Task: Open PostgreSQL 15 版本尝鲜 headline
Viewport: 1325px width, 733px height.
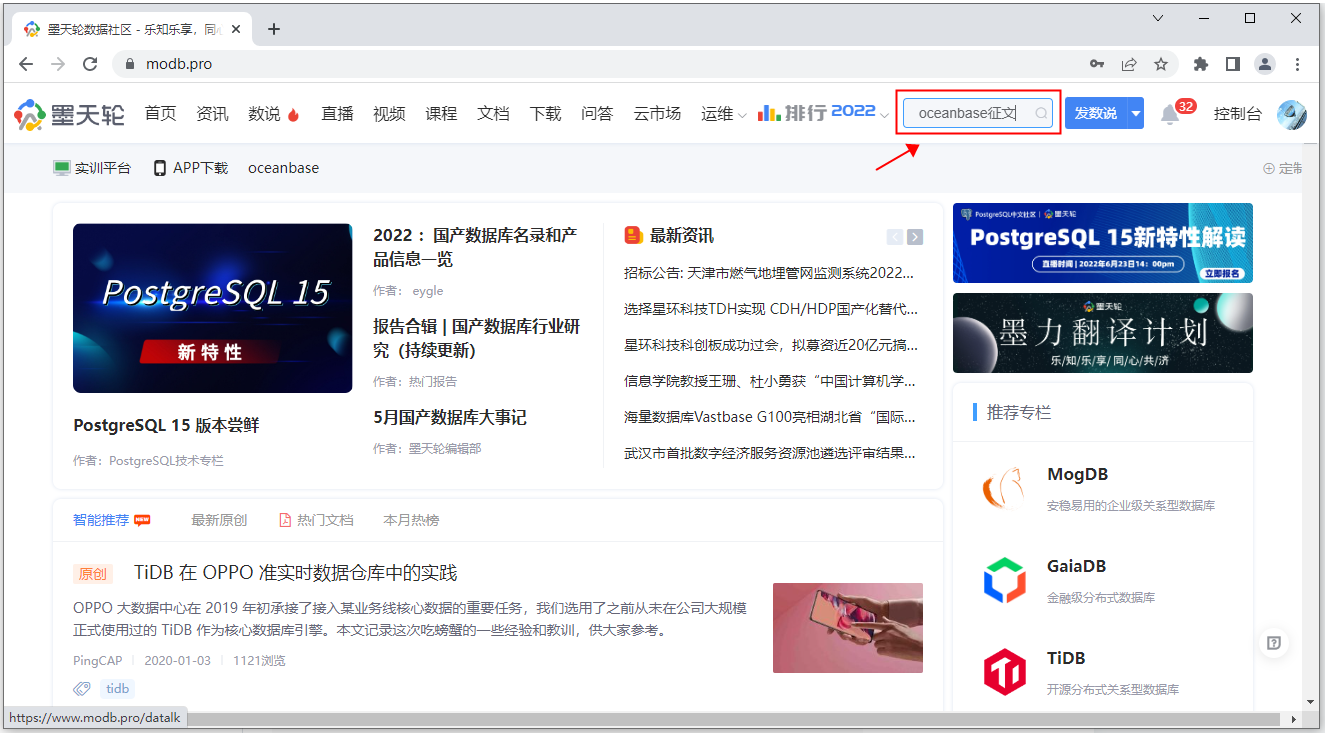Action: [166, 425]
